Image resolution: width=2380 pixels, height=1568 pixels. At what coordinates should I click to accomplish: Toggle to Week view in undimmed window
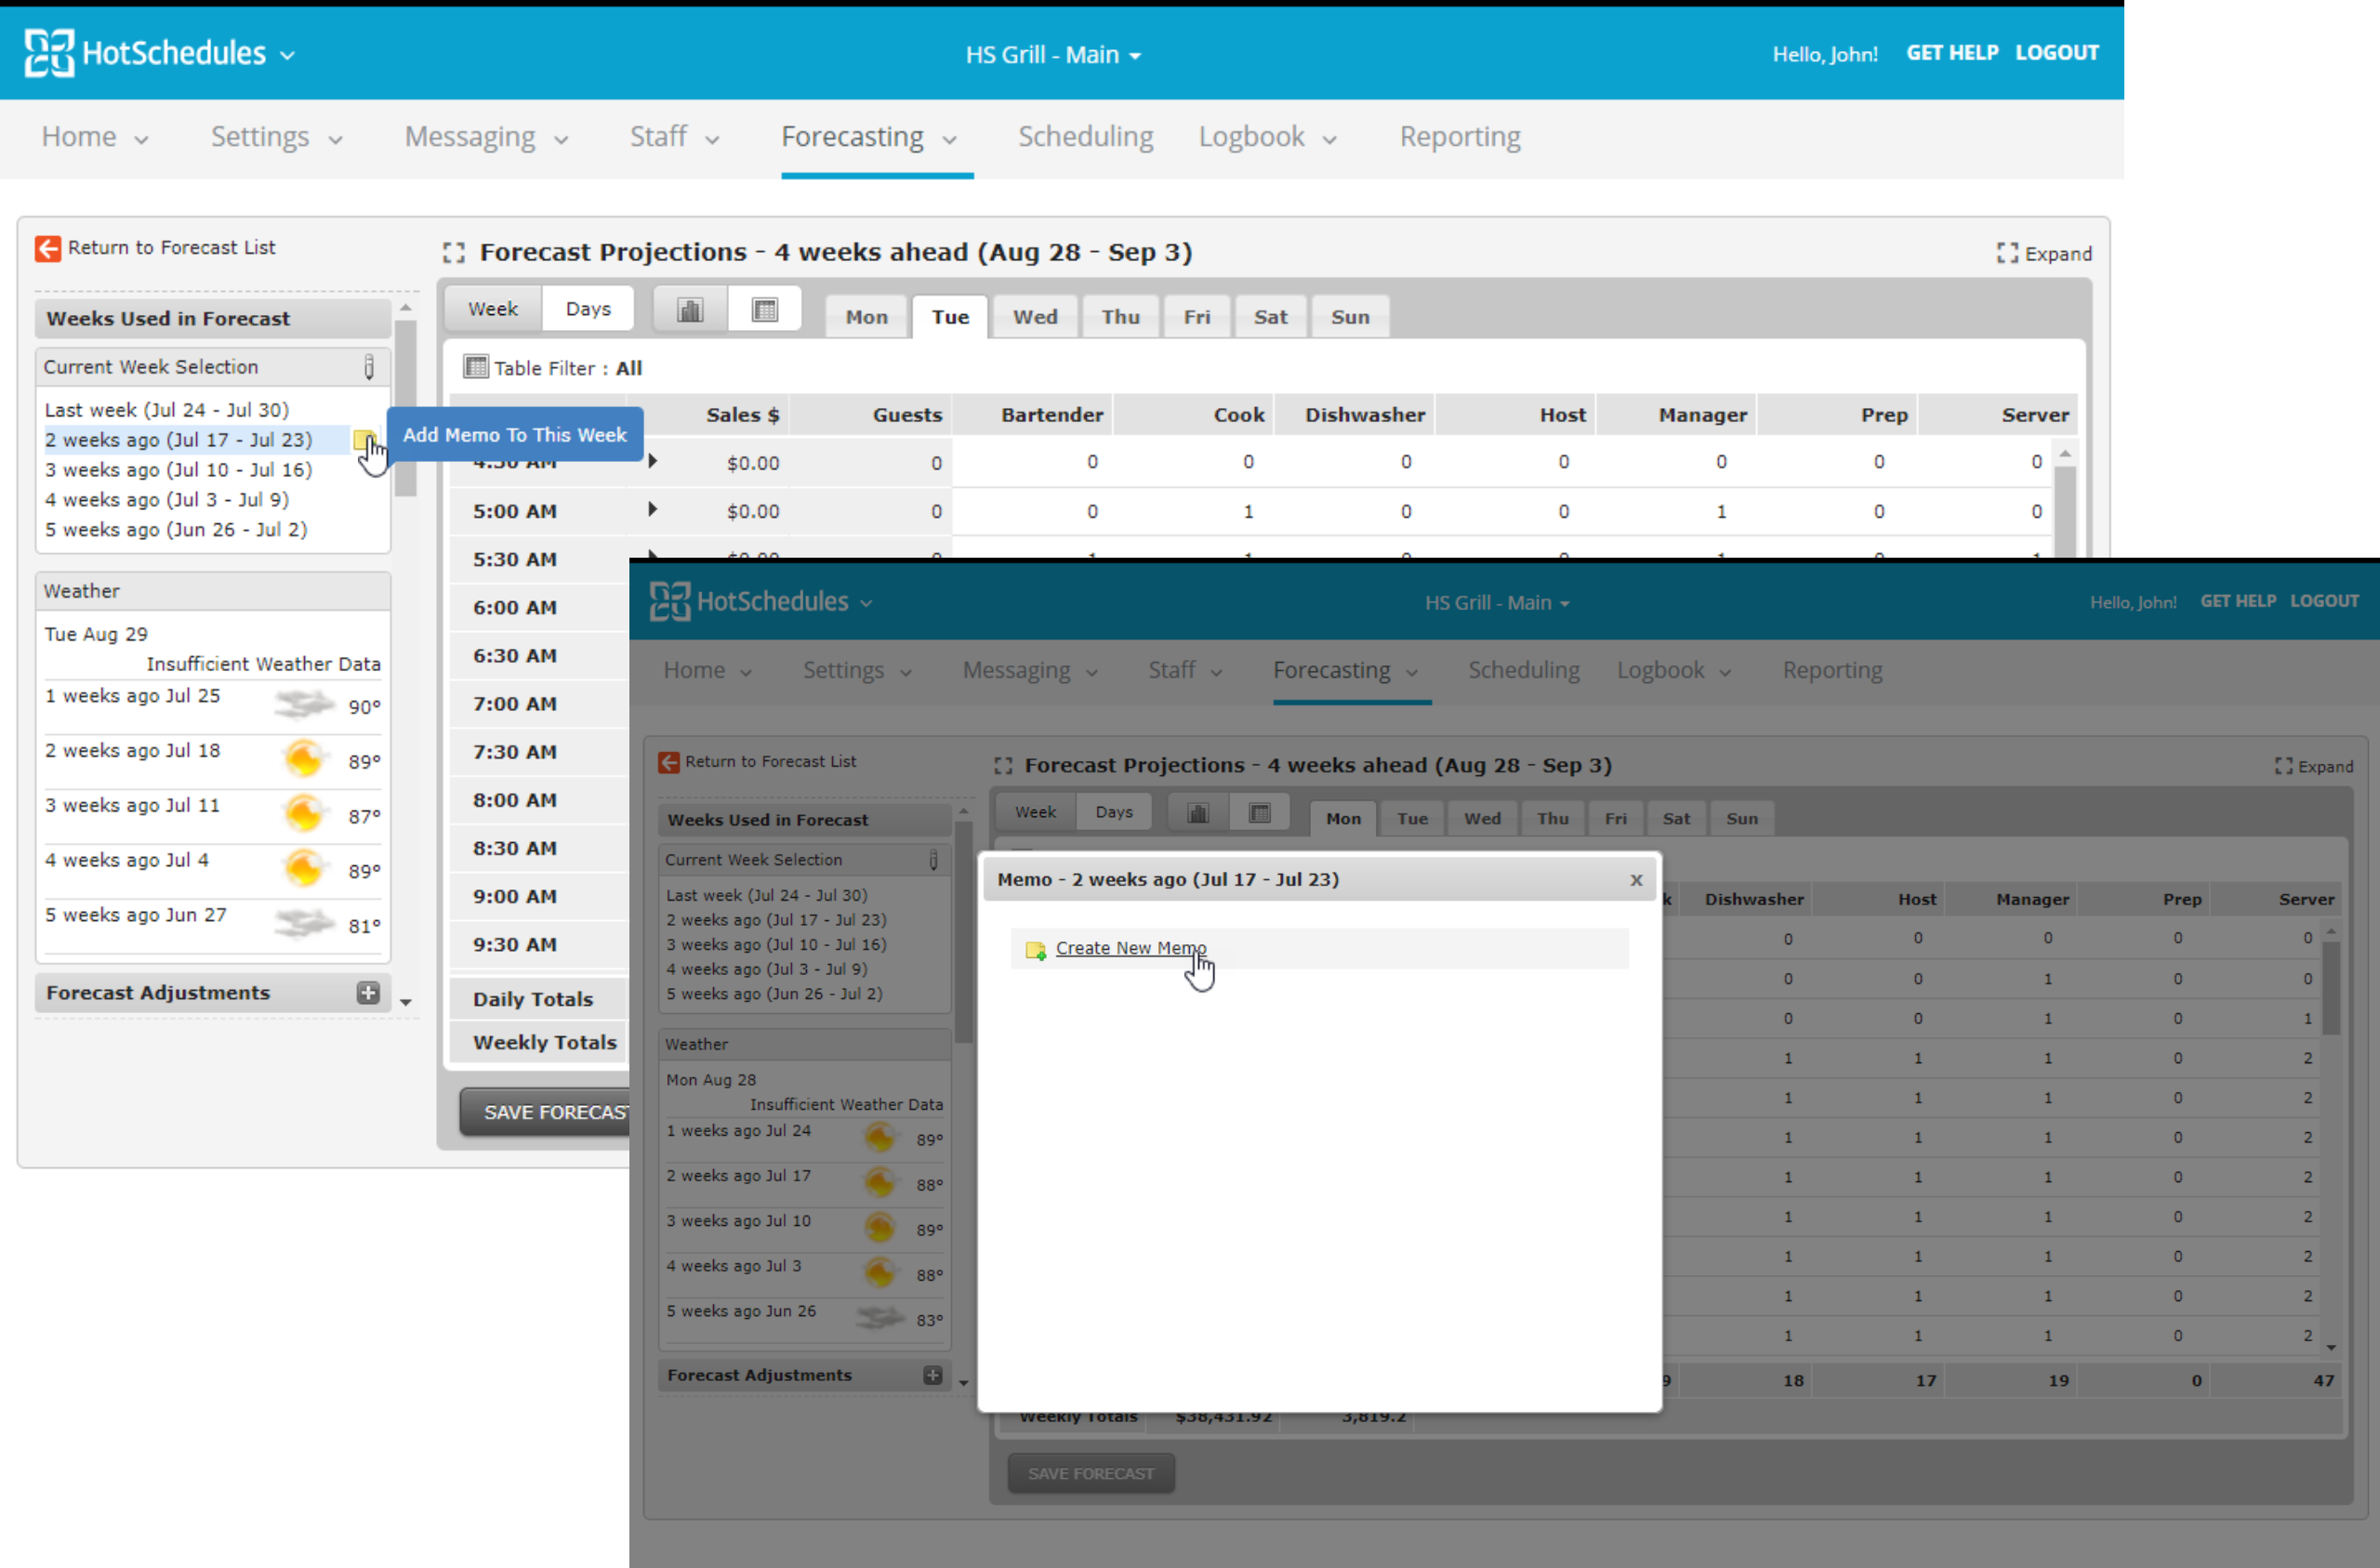coord(493,309)
